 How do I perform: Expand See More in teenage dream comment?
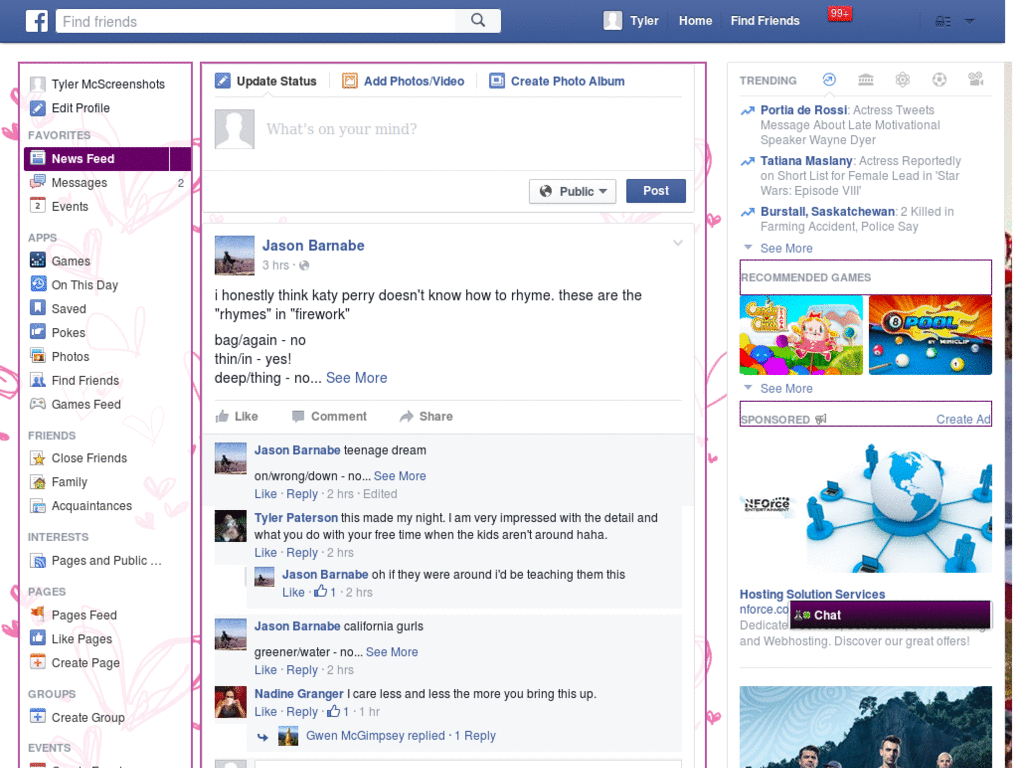(x=400, y=476)
